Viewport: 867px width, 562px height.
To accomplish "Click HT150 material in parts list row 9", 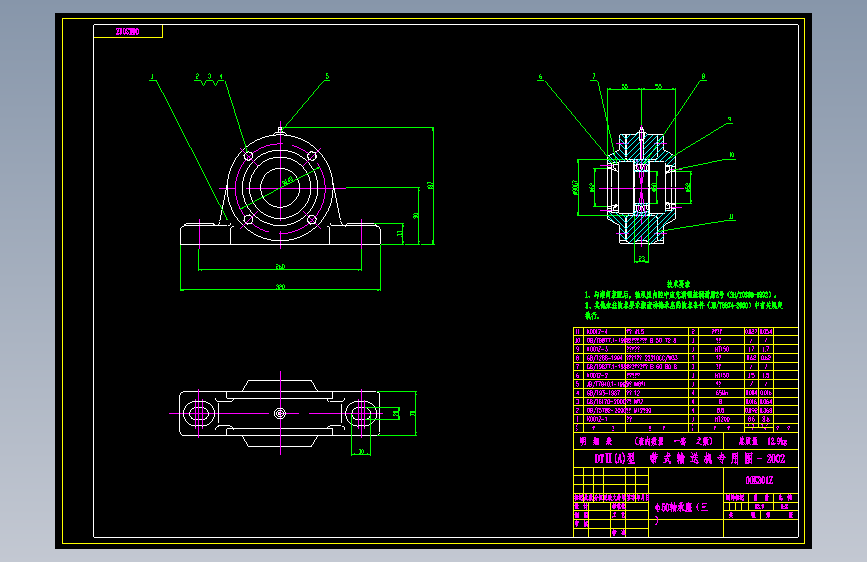I will click(722, 349).
